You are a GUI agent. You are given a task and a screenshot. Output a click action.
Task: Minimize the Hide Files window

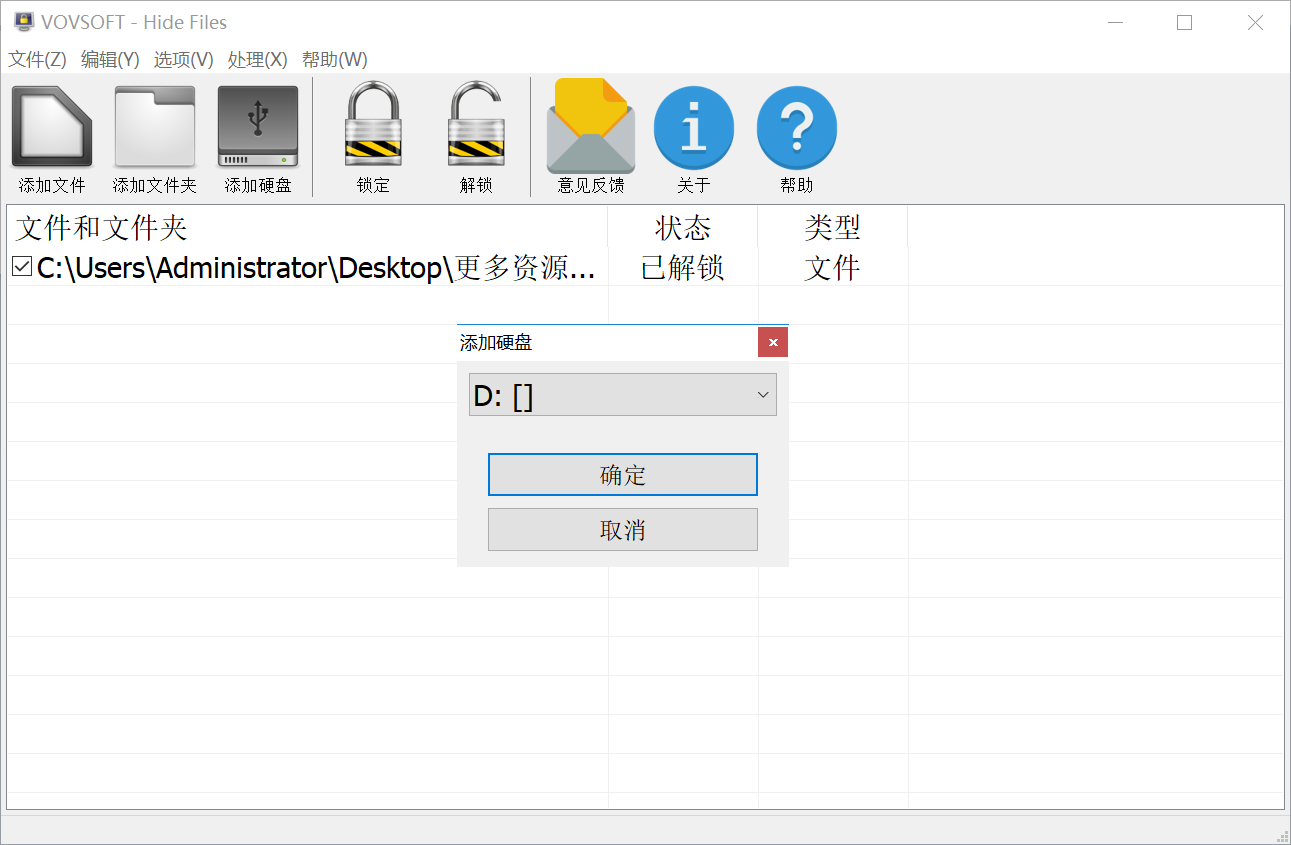[x=1114, y=22]
